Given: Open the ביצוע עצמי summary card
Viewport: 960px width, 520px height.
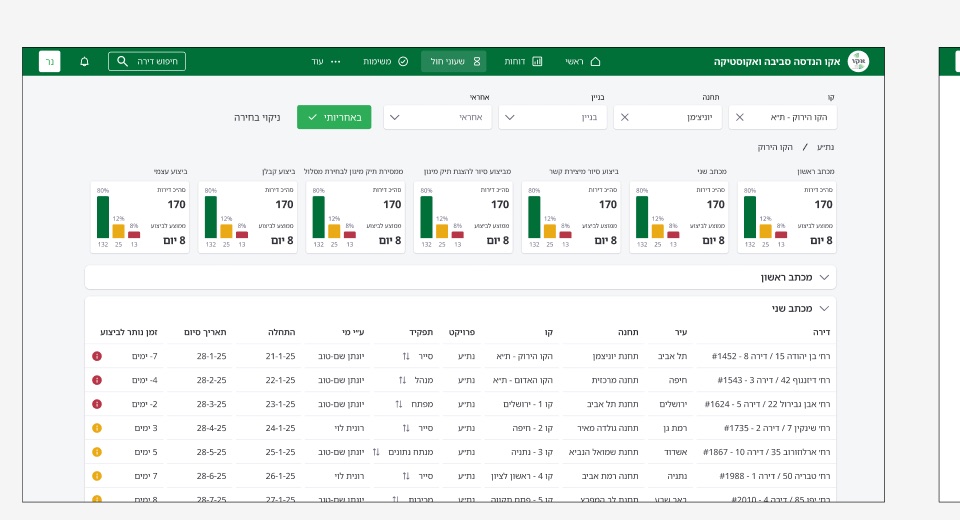Looking at the screenshot, I should [x=140, y=217].
